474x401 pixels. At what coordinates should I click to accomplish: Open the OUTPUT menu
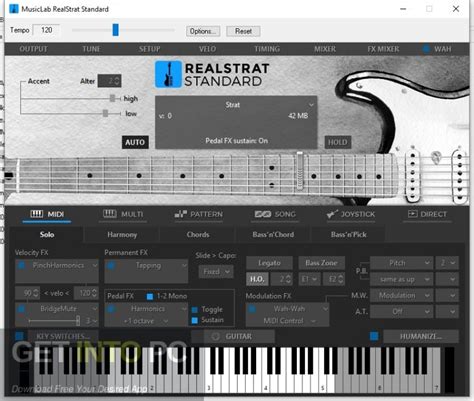click(x=33, y=49)
